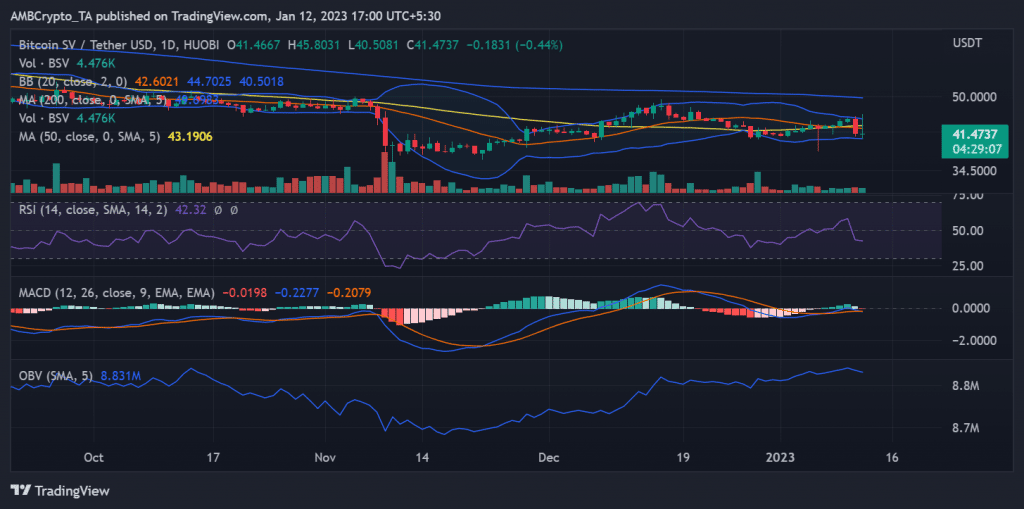
Task: Click the 25.00 RSI axis level
Action: (x=969, y=266)
